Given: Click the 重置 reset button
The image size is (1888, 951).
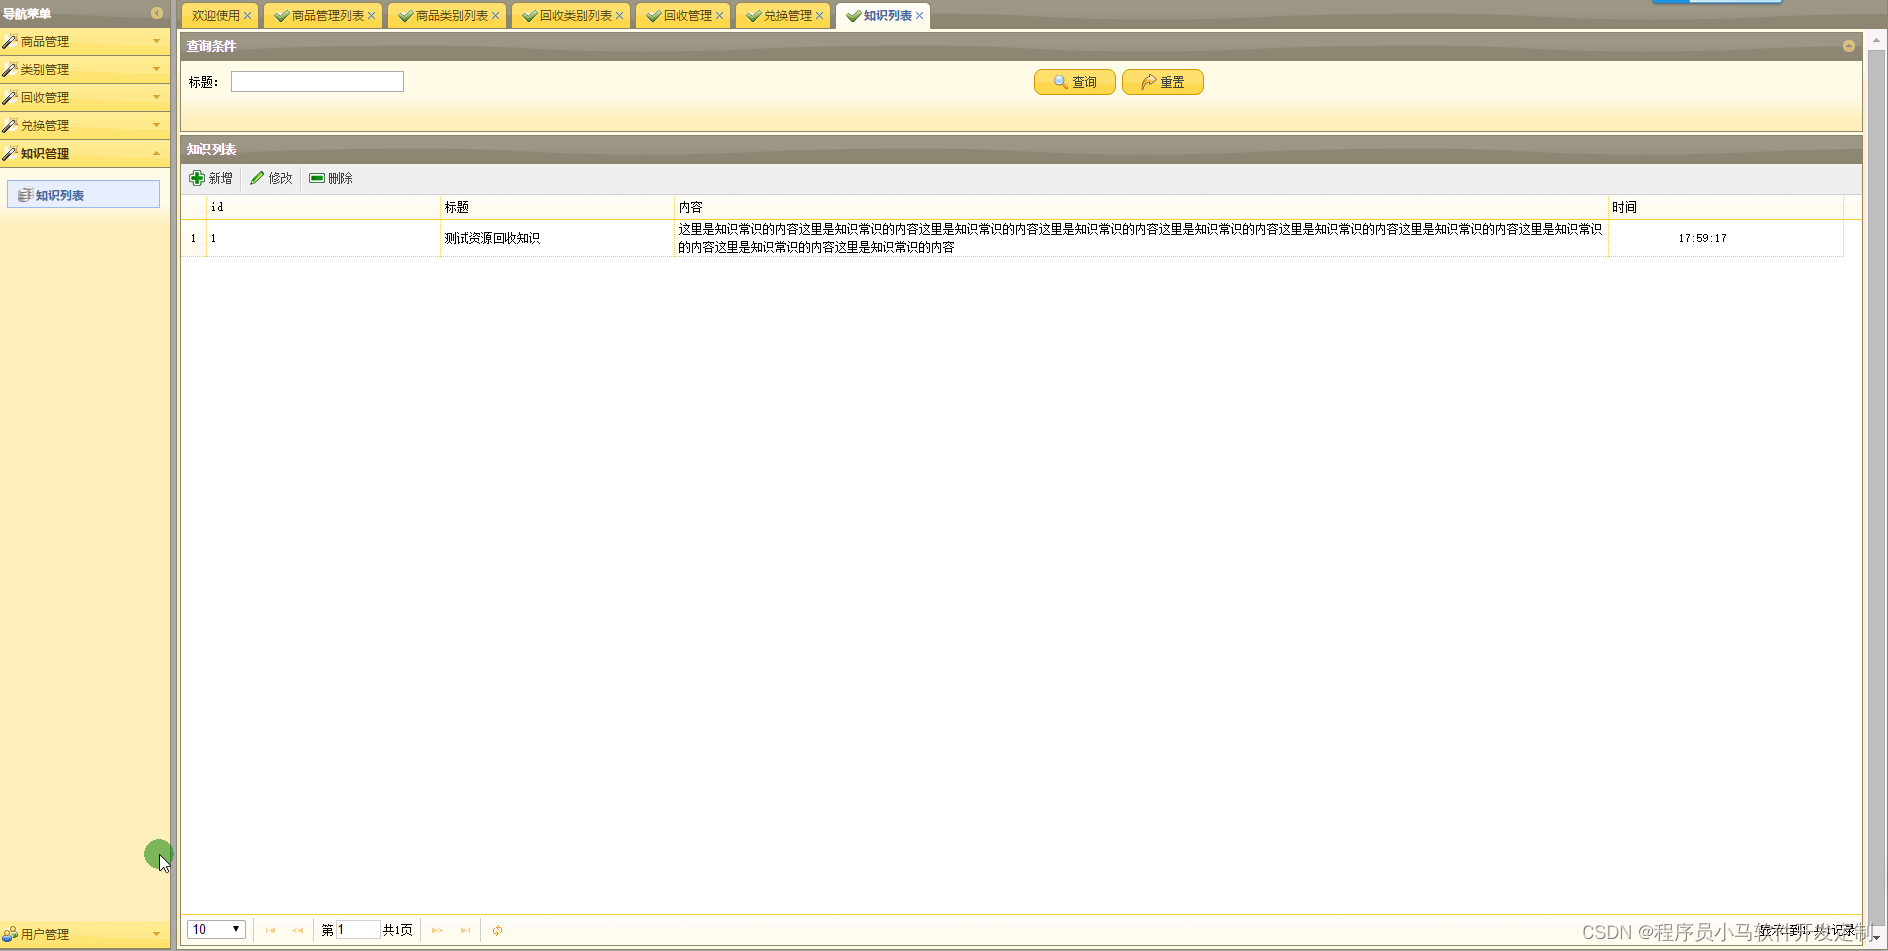Looking at the screenshot, I should (x=1163, y=82).
